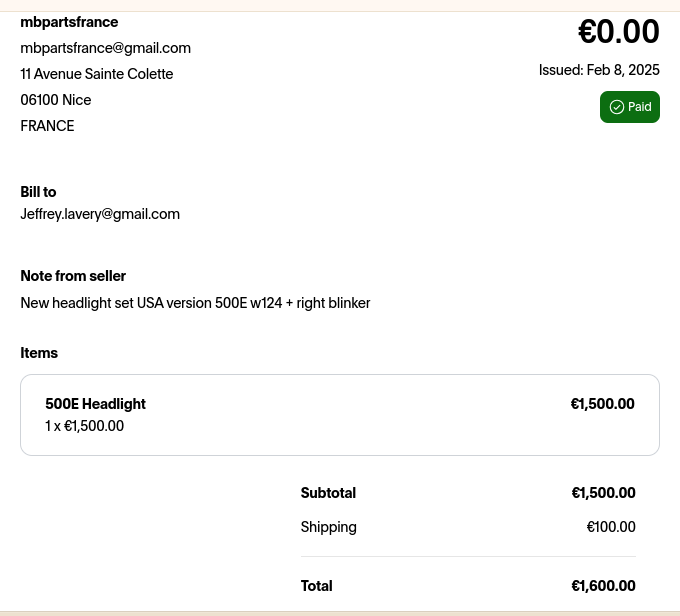Click the 11 Avenue Sainte Colette address line
Screen dimensions: 680x616
pyautogui.click(x=97, y=74)
